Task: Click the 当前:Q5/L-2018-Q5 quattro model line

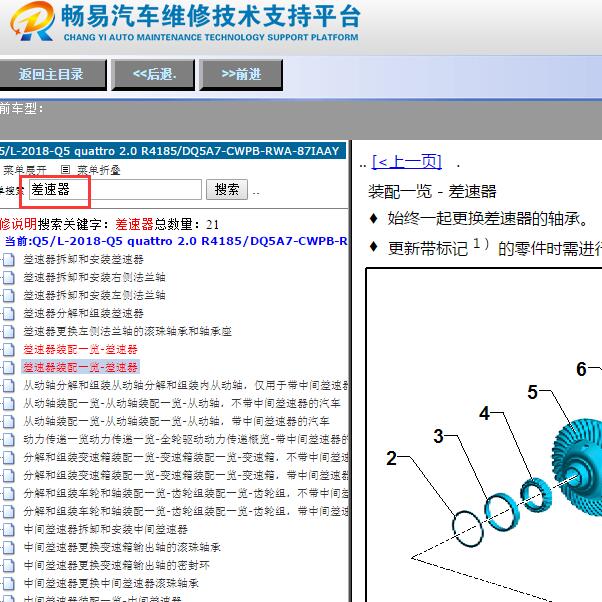Action: click(x=176, y=241)
